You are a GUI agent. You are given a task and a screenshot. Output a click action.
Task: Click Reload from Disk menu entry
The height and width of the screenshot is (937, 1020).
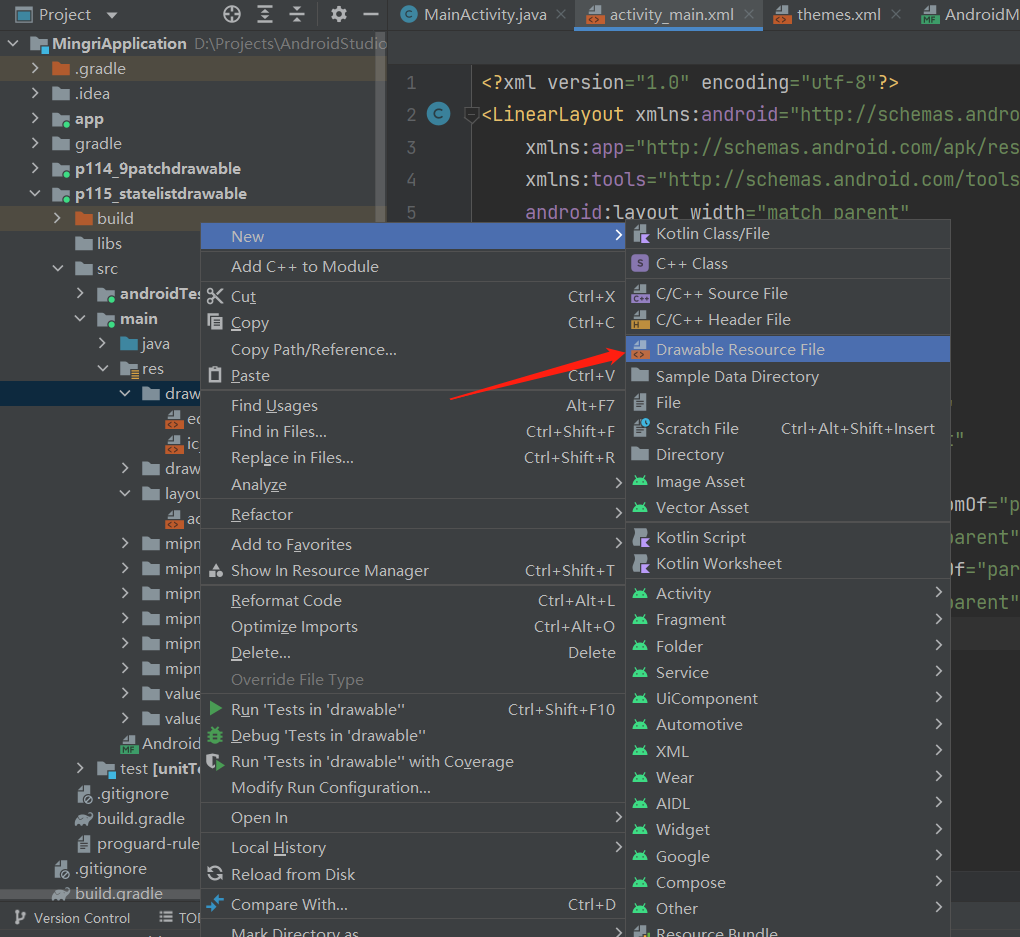coord(293,875)
